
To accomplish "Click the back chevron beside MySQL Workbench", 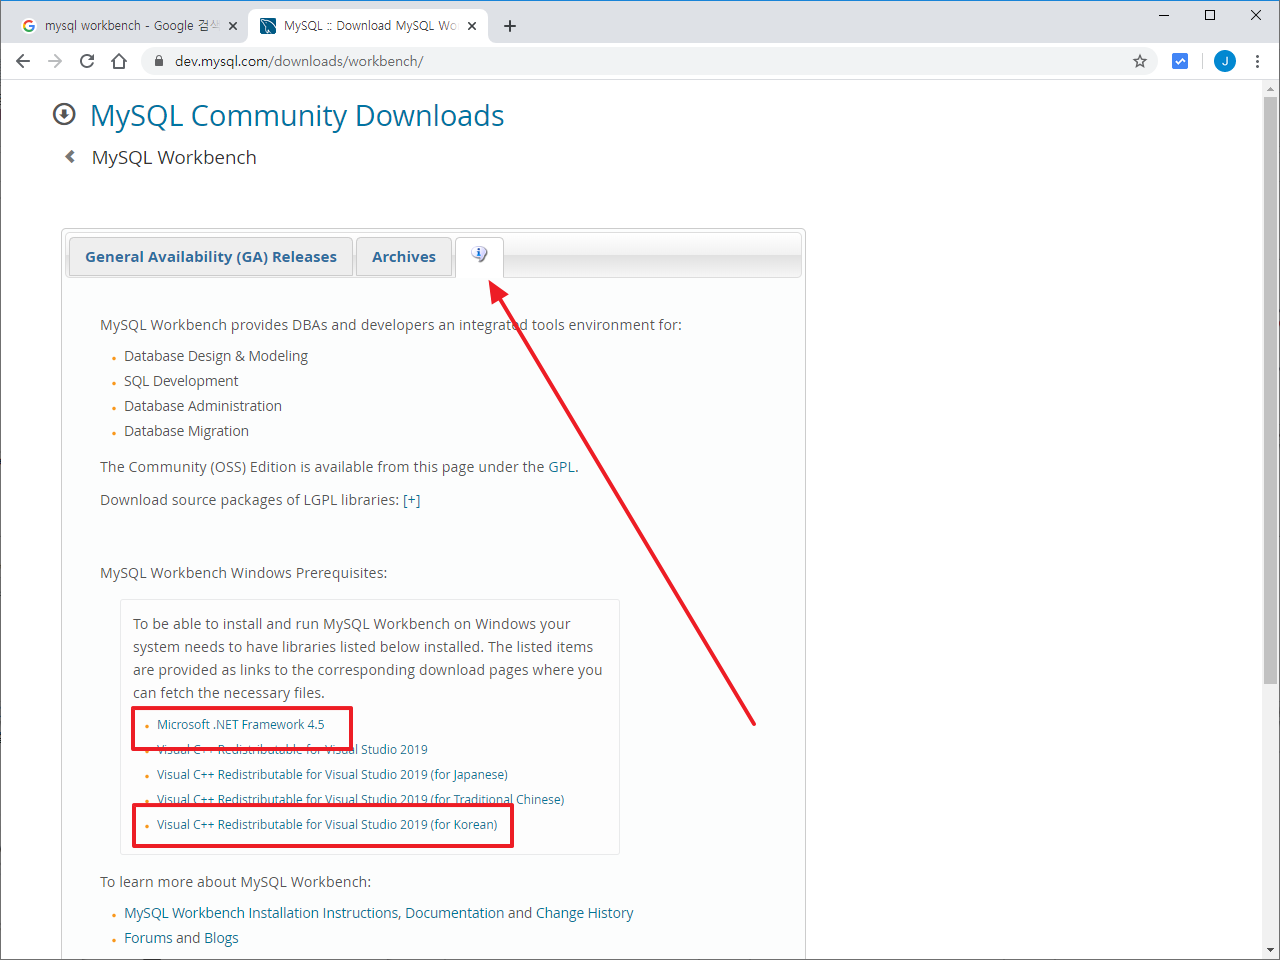I will (70, 157).
